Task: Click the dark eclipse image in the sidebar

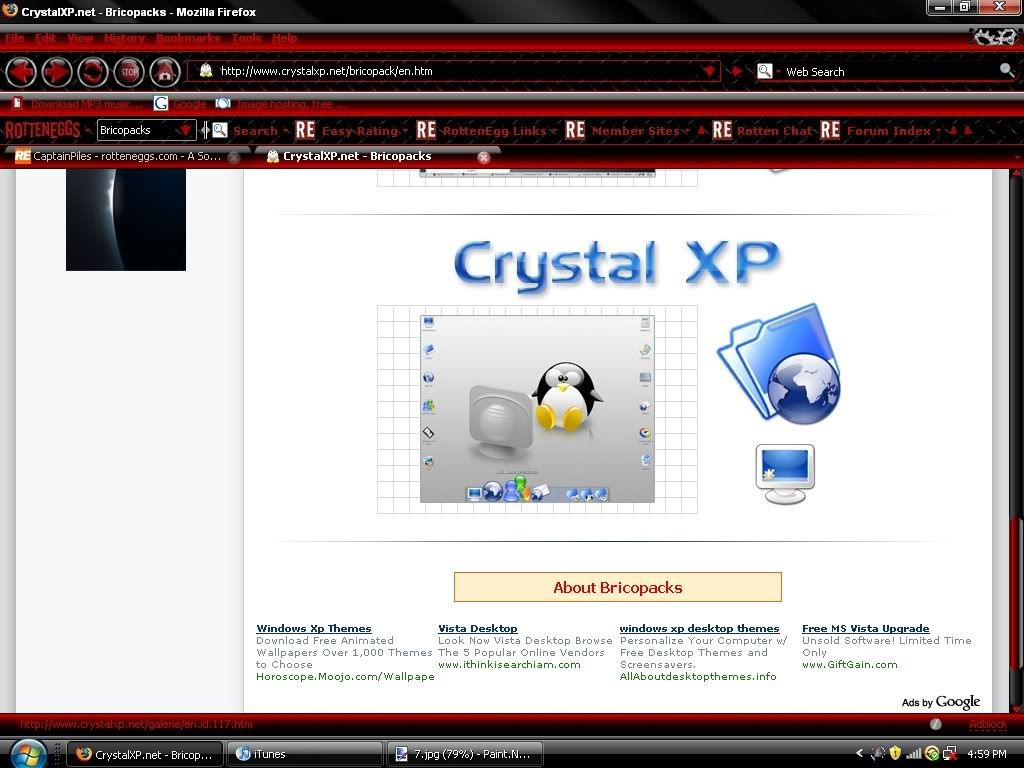Action: pos(126,219)
